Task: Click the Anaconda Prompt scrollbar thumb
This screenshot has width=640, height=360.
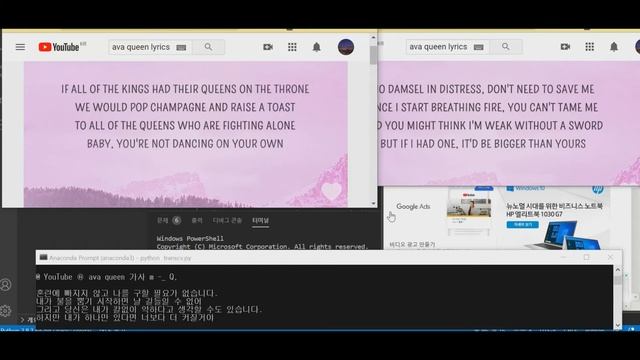Action: (618, 280)
